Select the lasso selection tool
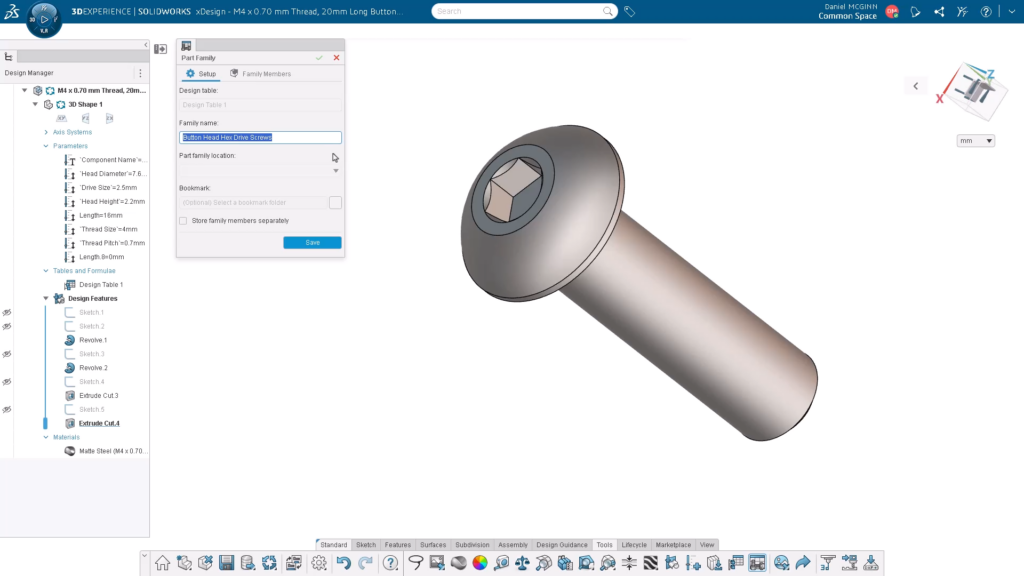 [415, 562]
